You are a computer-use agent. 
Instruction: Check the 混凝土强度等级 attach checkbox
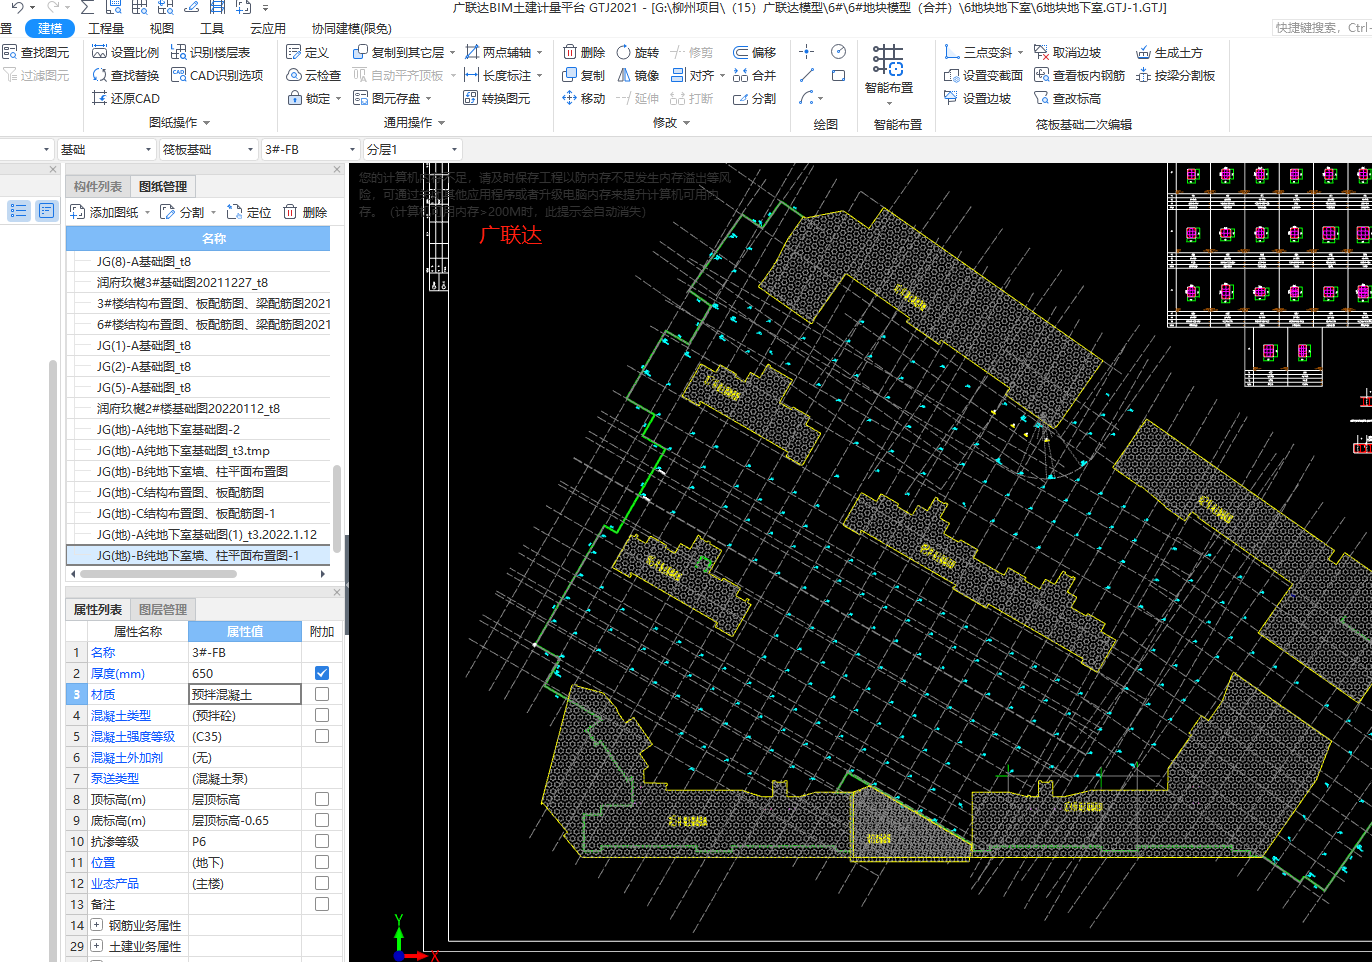322,736
